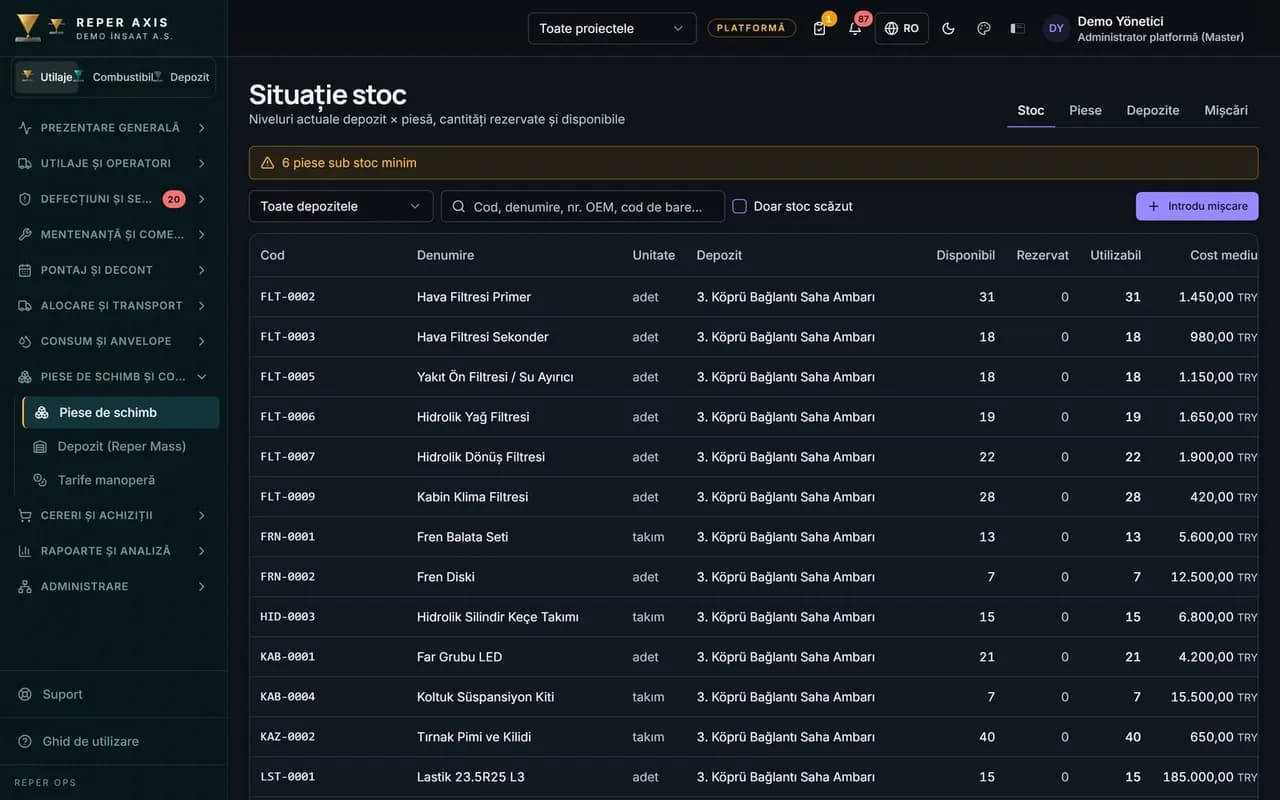This screenshot has width=1280, height=800.
Task: Click the Suport lifebuoy icon
Action: pos(25,694)
